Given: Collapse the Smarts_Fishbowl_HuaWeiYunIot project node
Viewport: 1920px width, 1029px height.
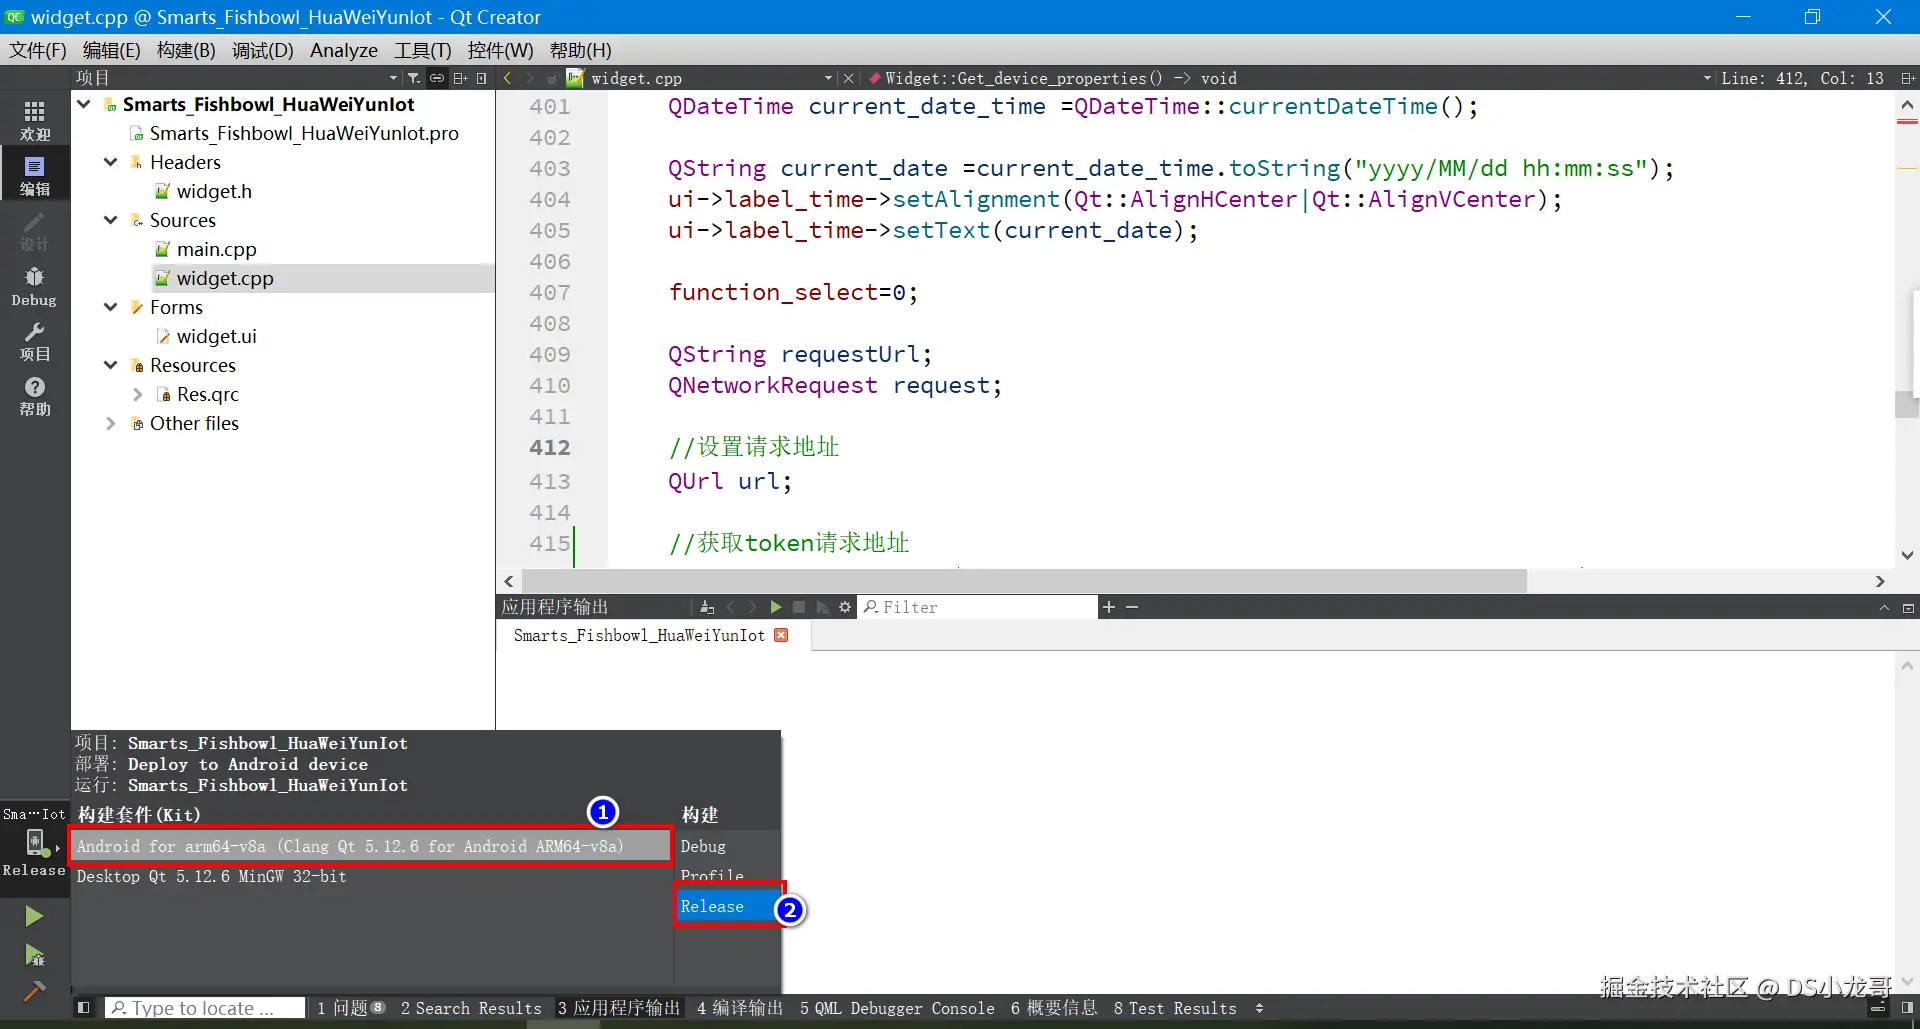Looking at the screenshot, I should point(84,104).
